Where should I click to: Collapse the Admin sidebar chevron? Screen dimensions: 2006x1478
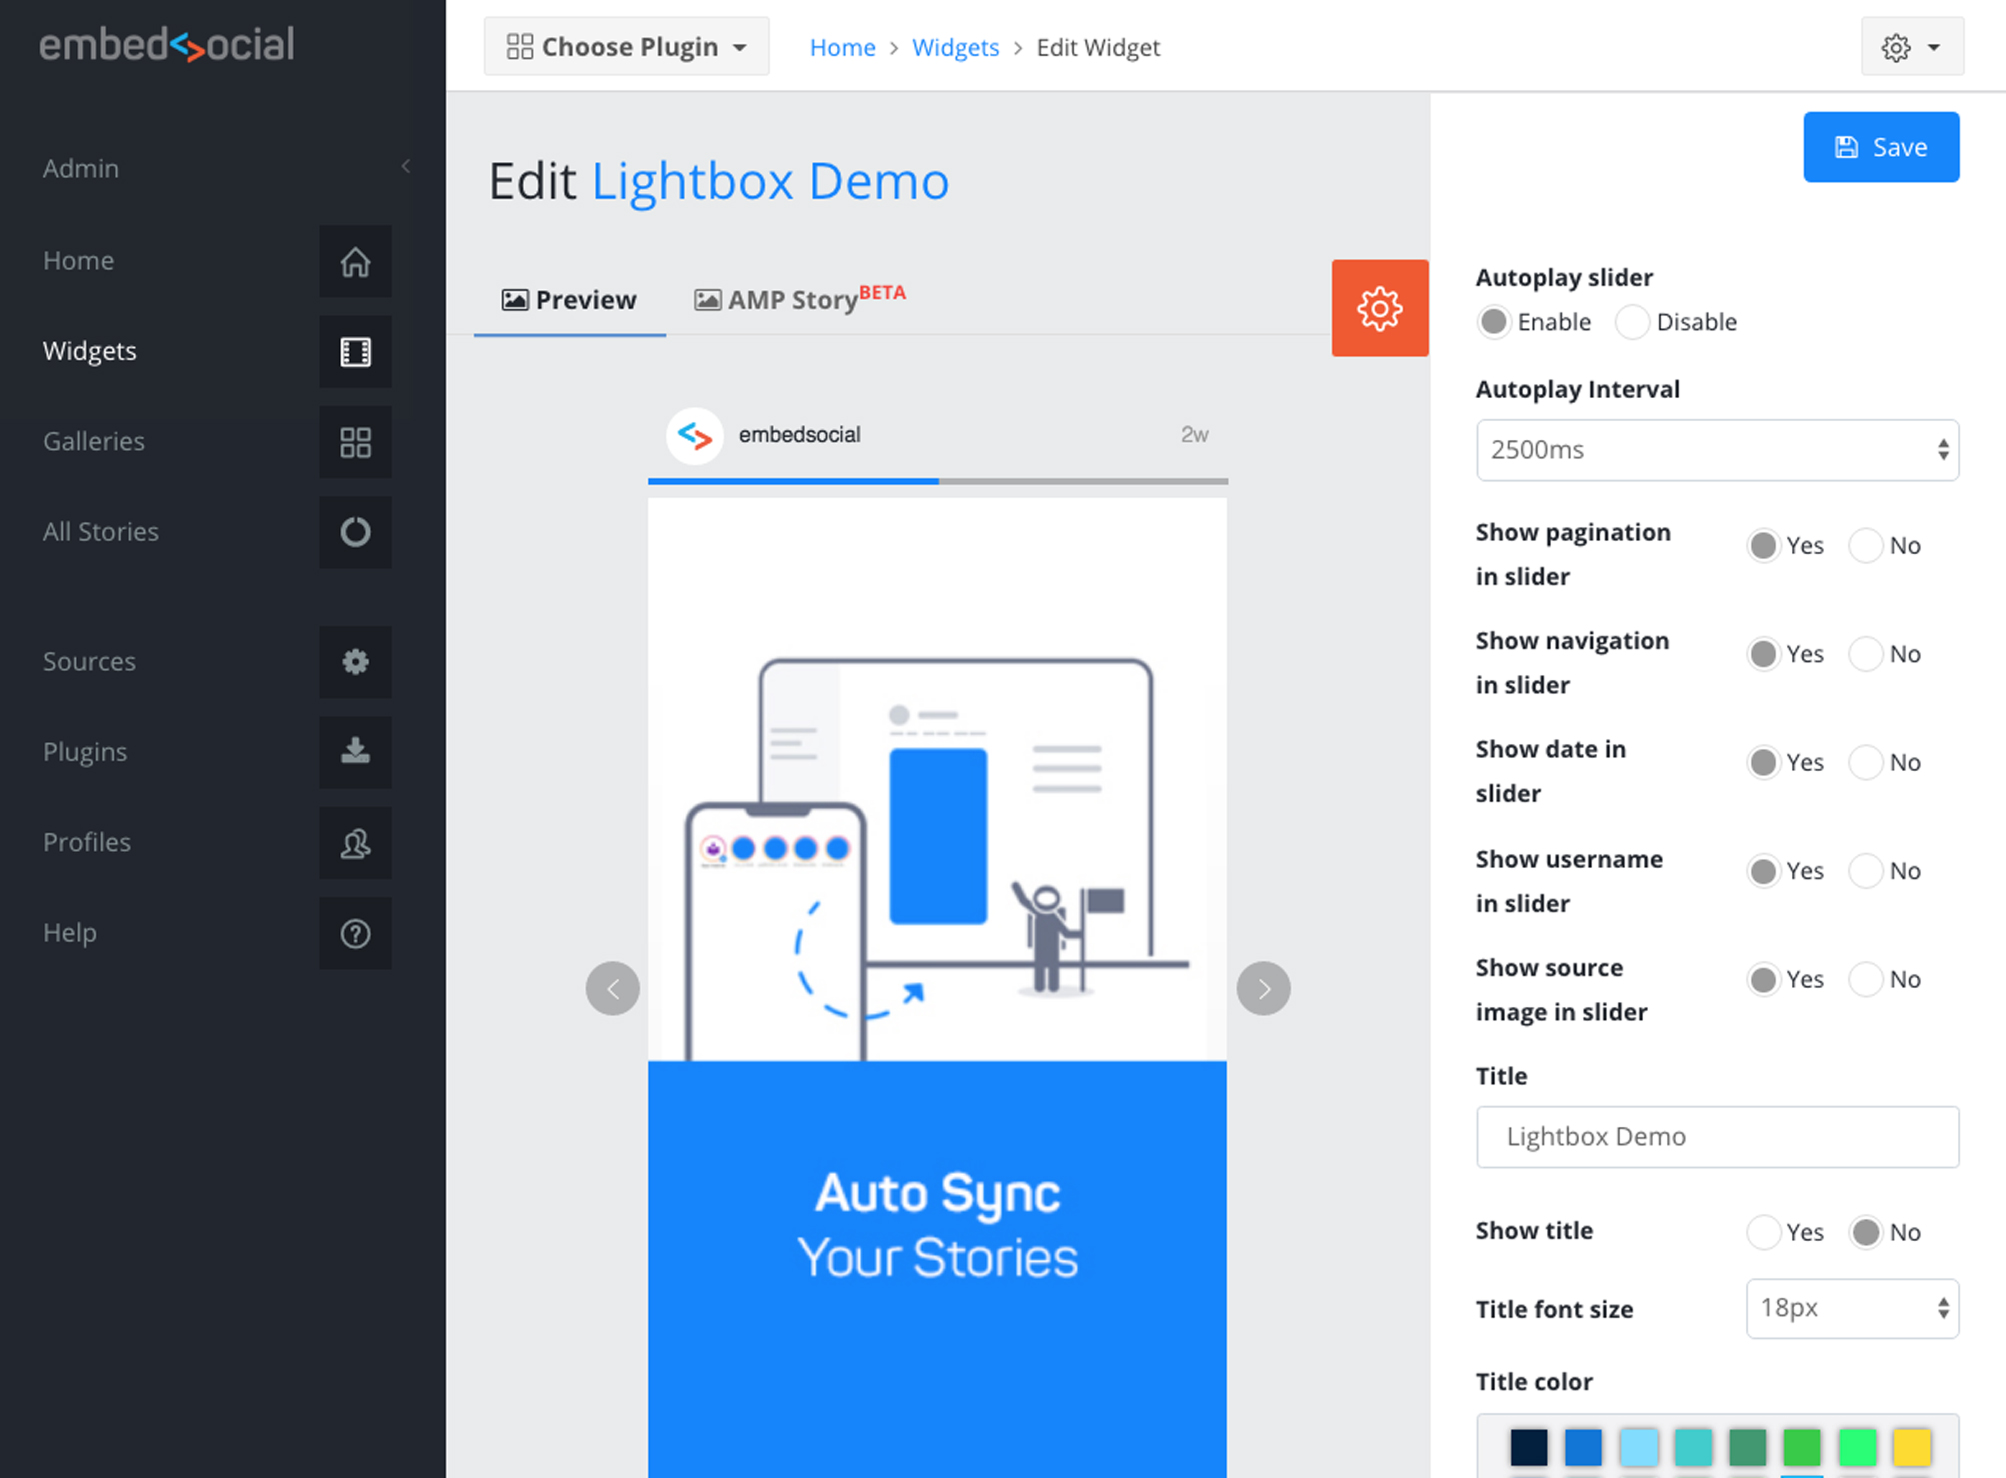(405, 166)
